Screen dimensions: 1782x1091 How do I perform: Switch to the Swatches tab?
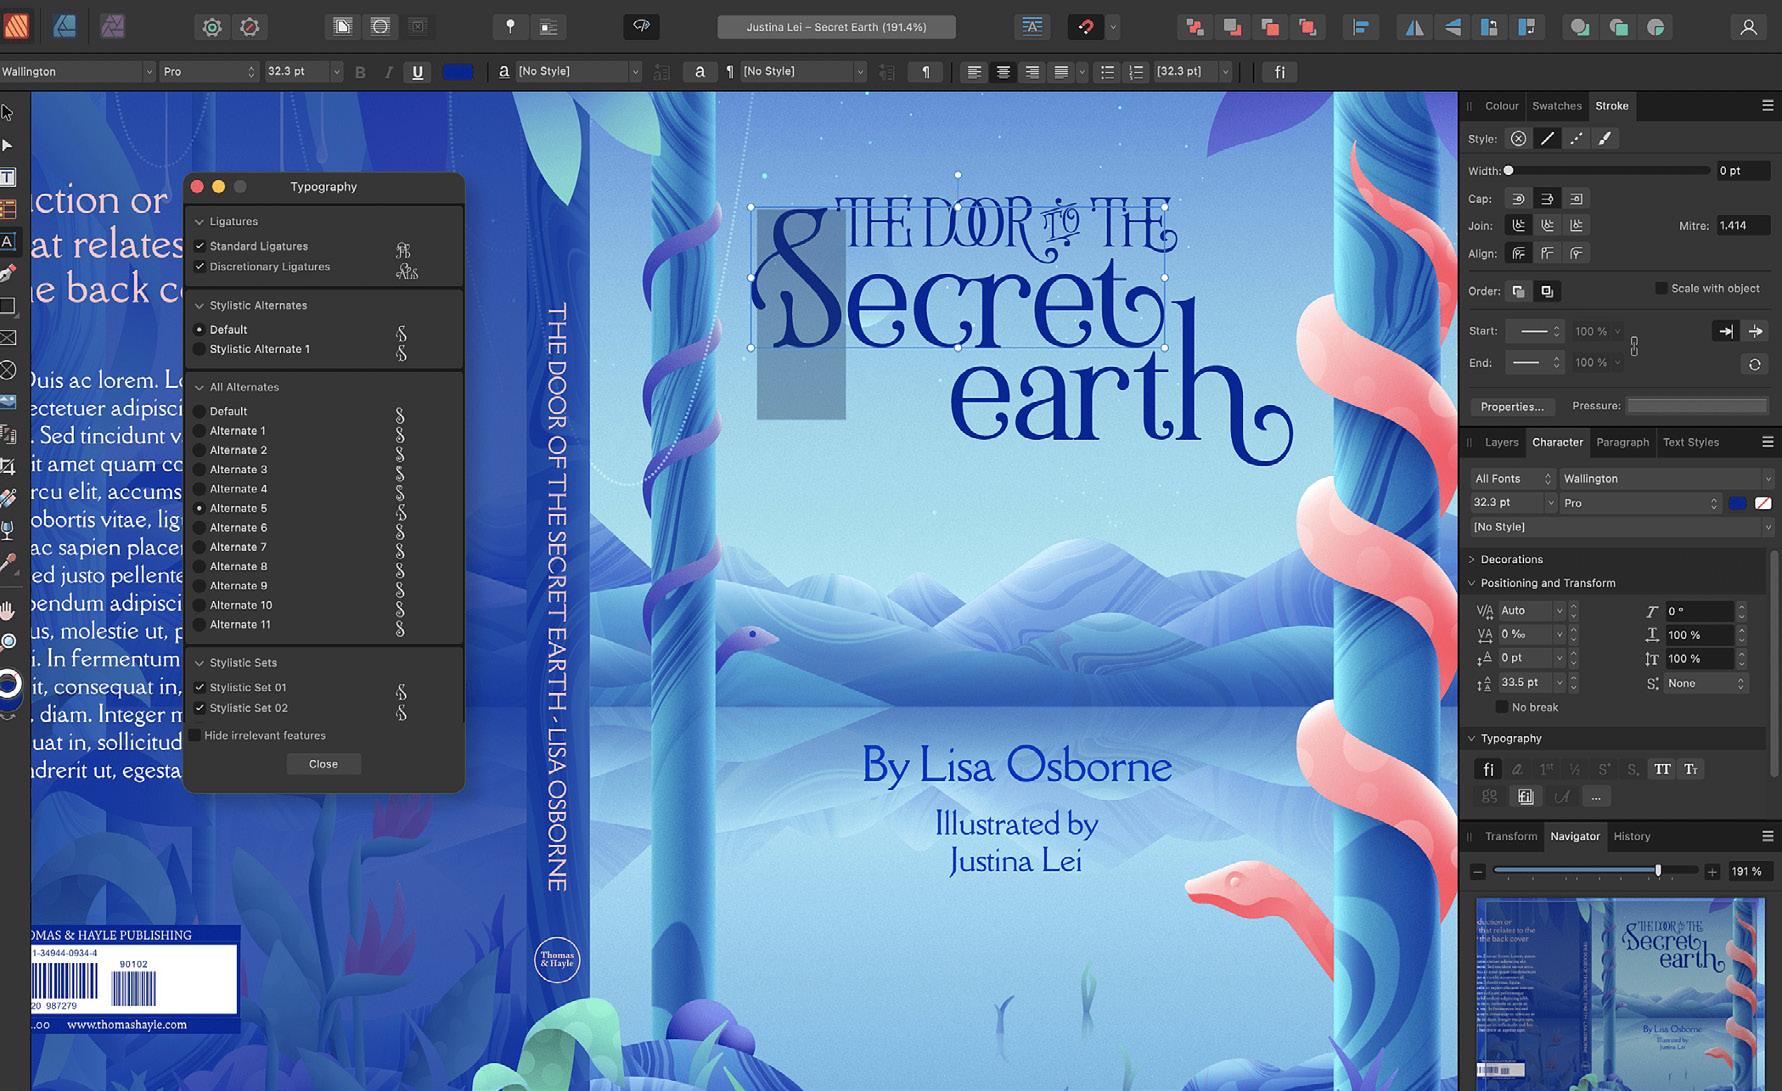coord(1557,106)
